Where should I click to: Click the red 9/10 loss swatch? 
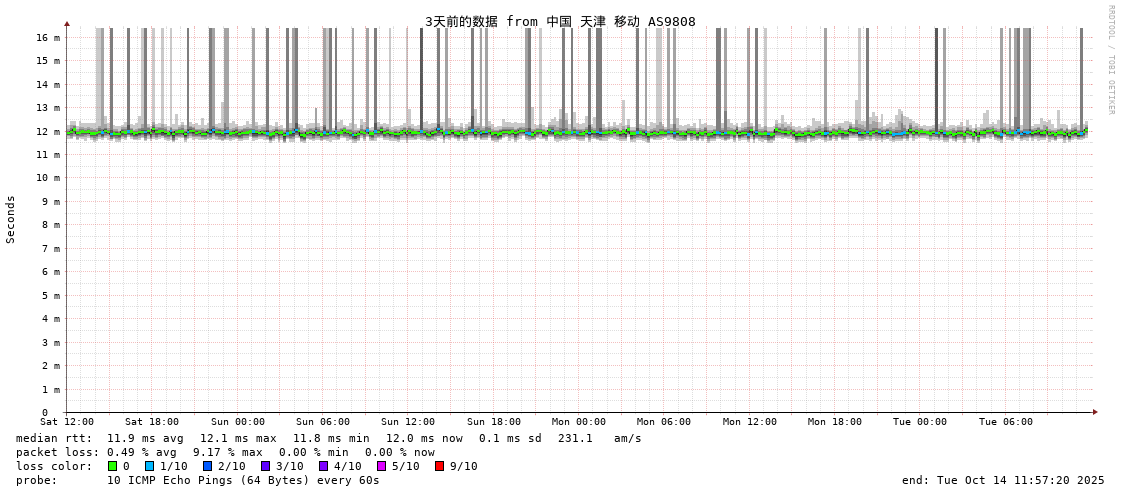point(439,466)
